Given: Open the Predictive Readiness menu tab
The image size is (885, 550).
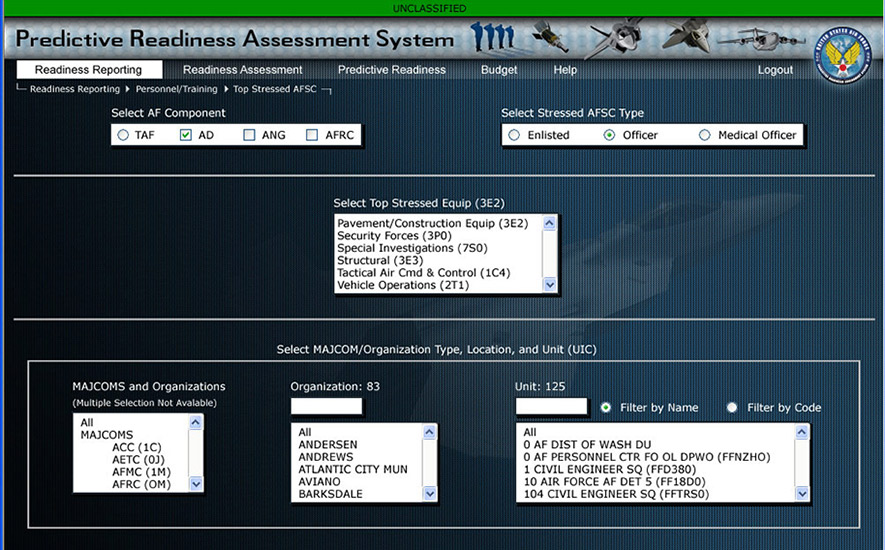Looking at the screenshot, I should [391, 70].
